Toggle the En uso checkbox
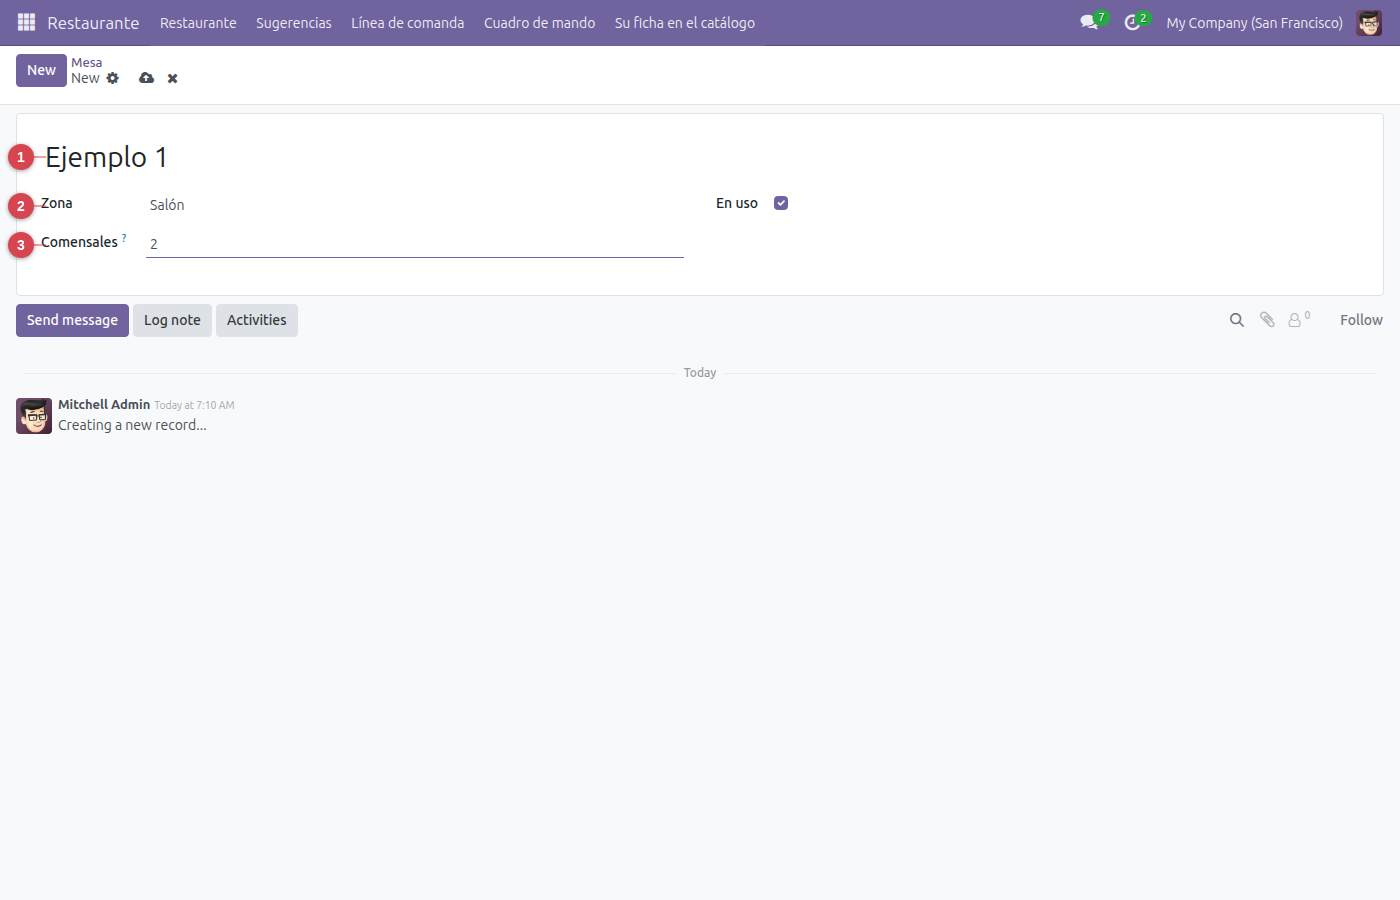 click(781, 203)
